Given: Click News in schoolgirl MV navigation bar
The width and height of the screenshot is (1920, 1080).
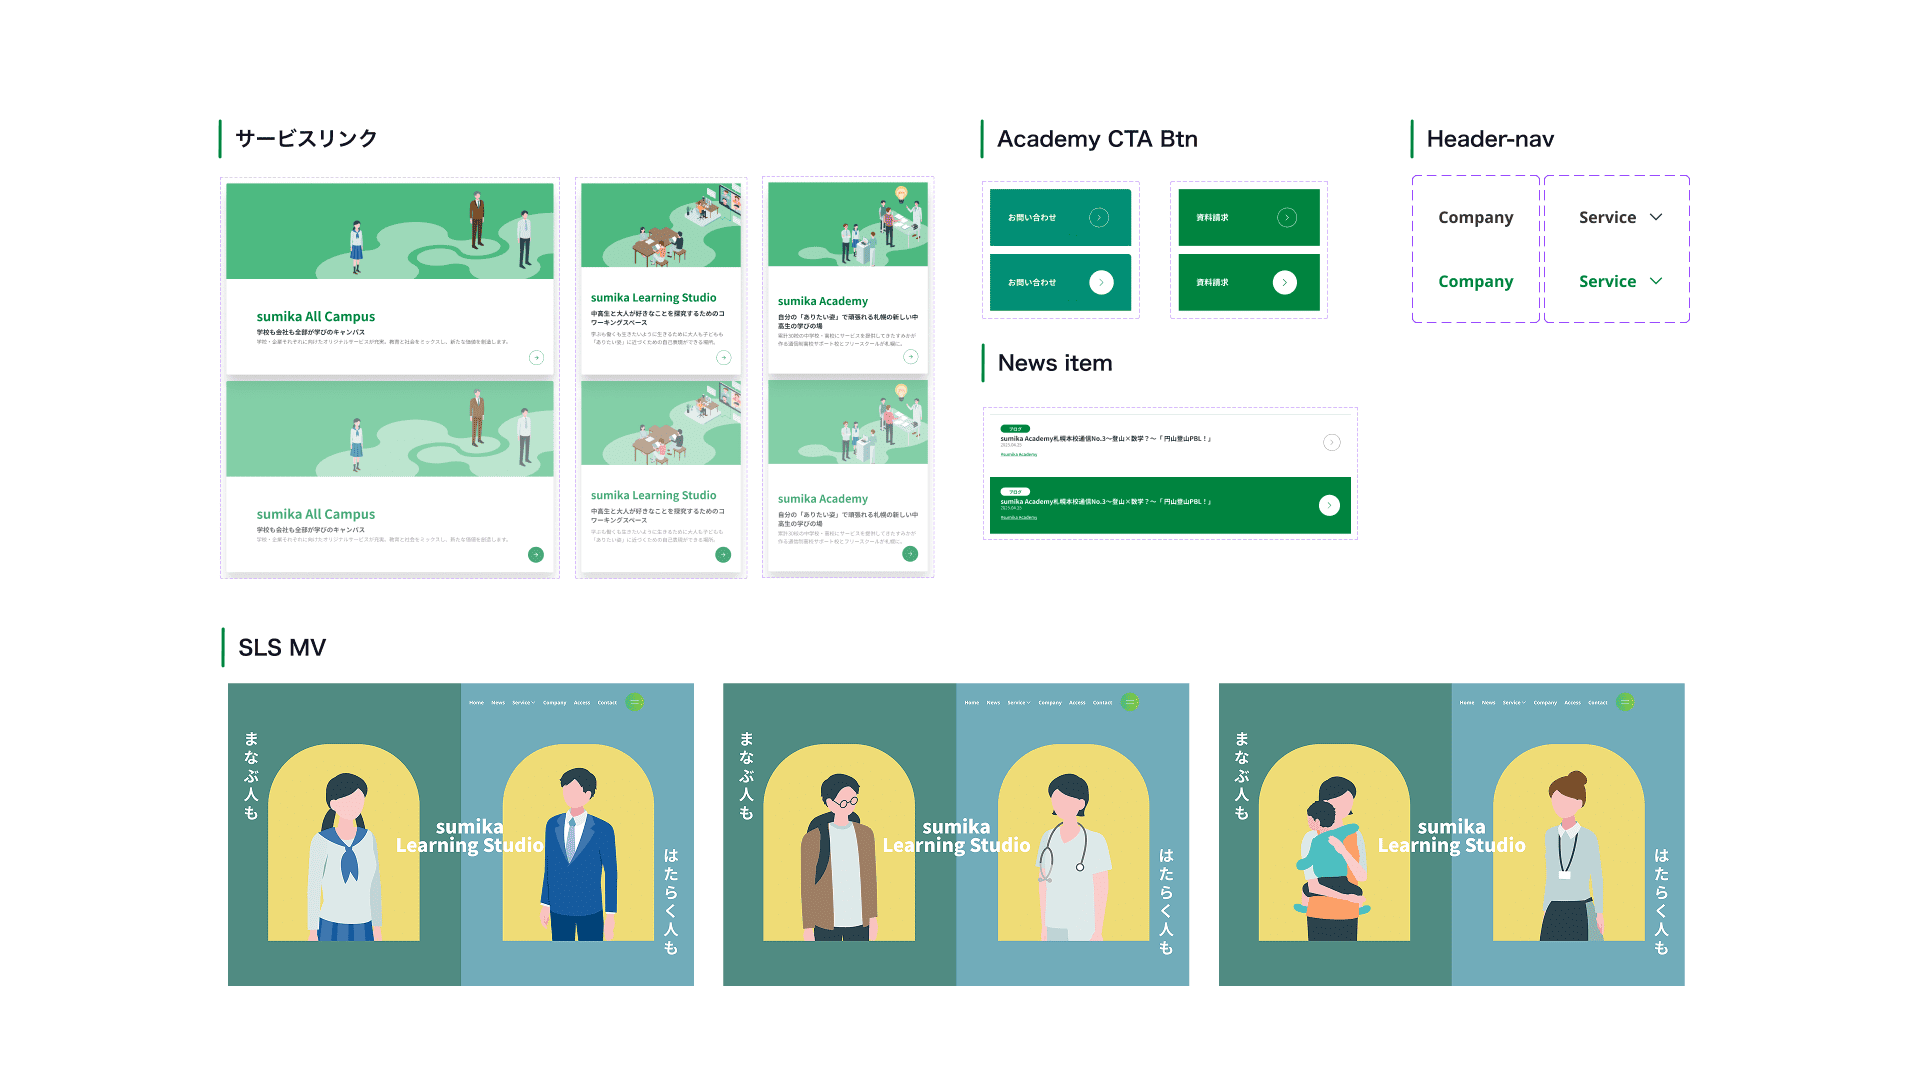Looking at the screenshot, I should 498,703.
